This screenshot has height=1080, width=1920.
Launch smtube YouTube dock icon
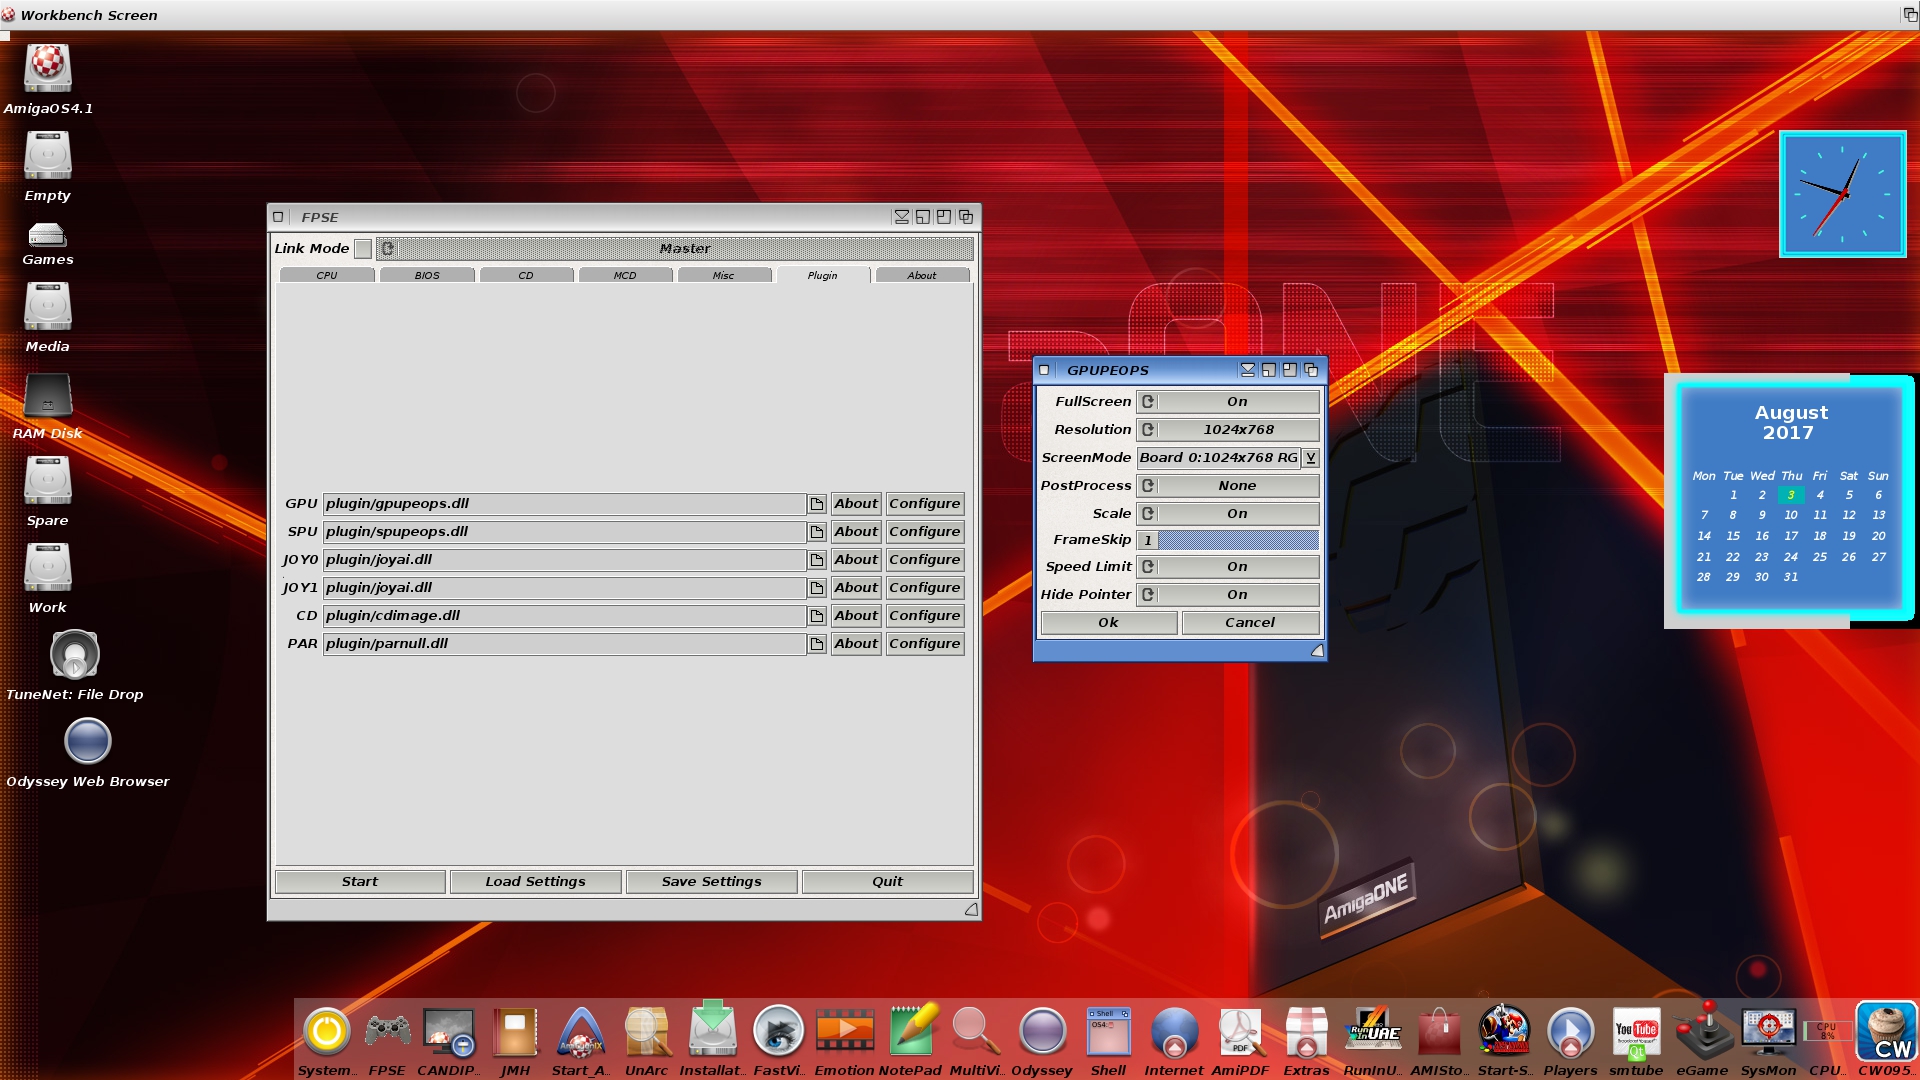pos(1636,1034)
